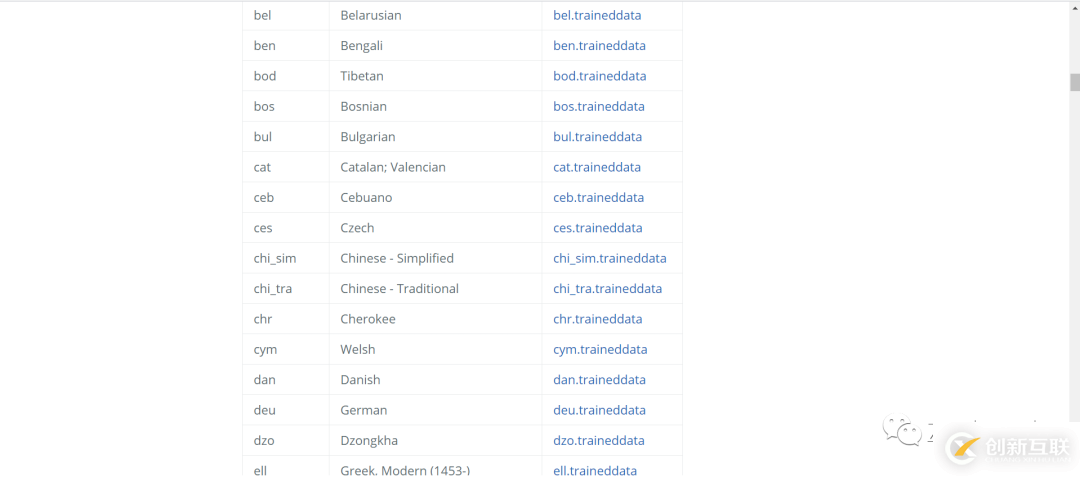Click the "Chinese - Simplified" language cell
This screenshot has width=1080, height=477.
[397, 258]
